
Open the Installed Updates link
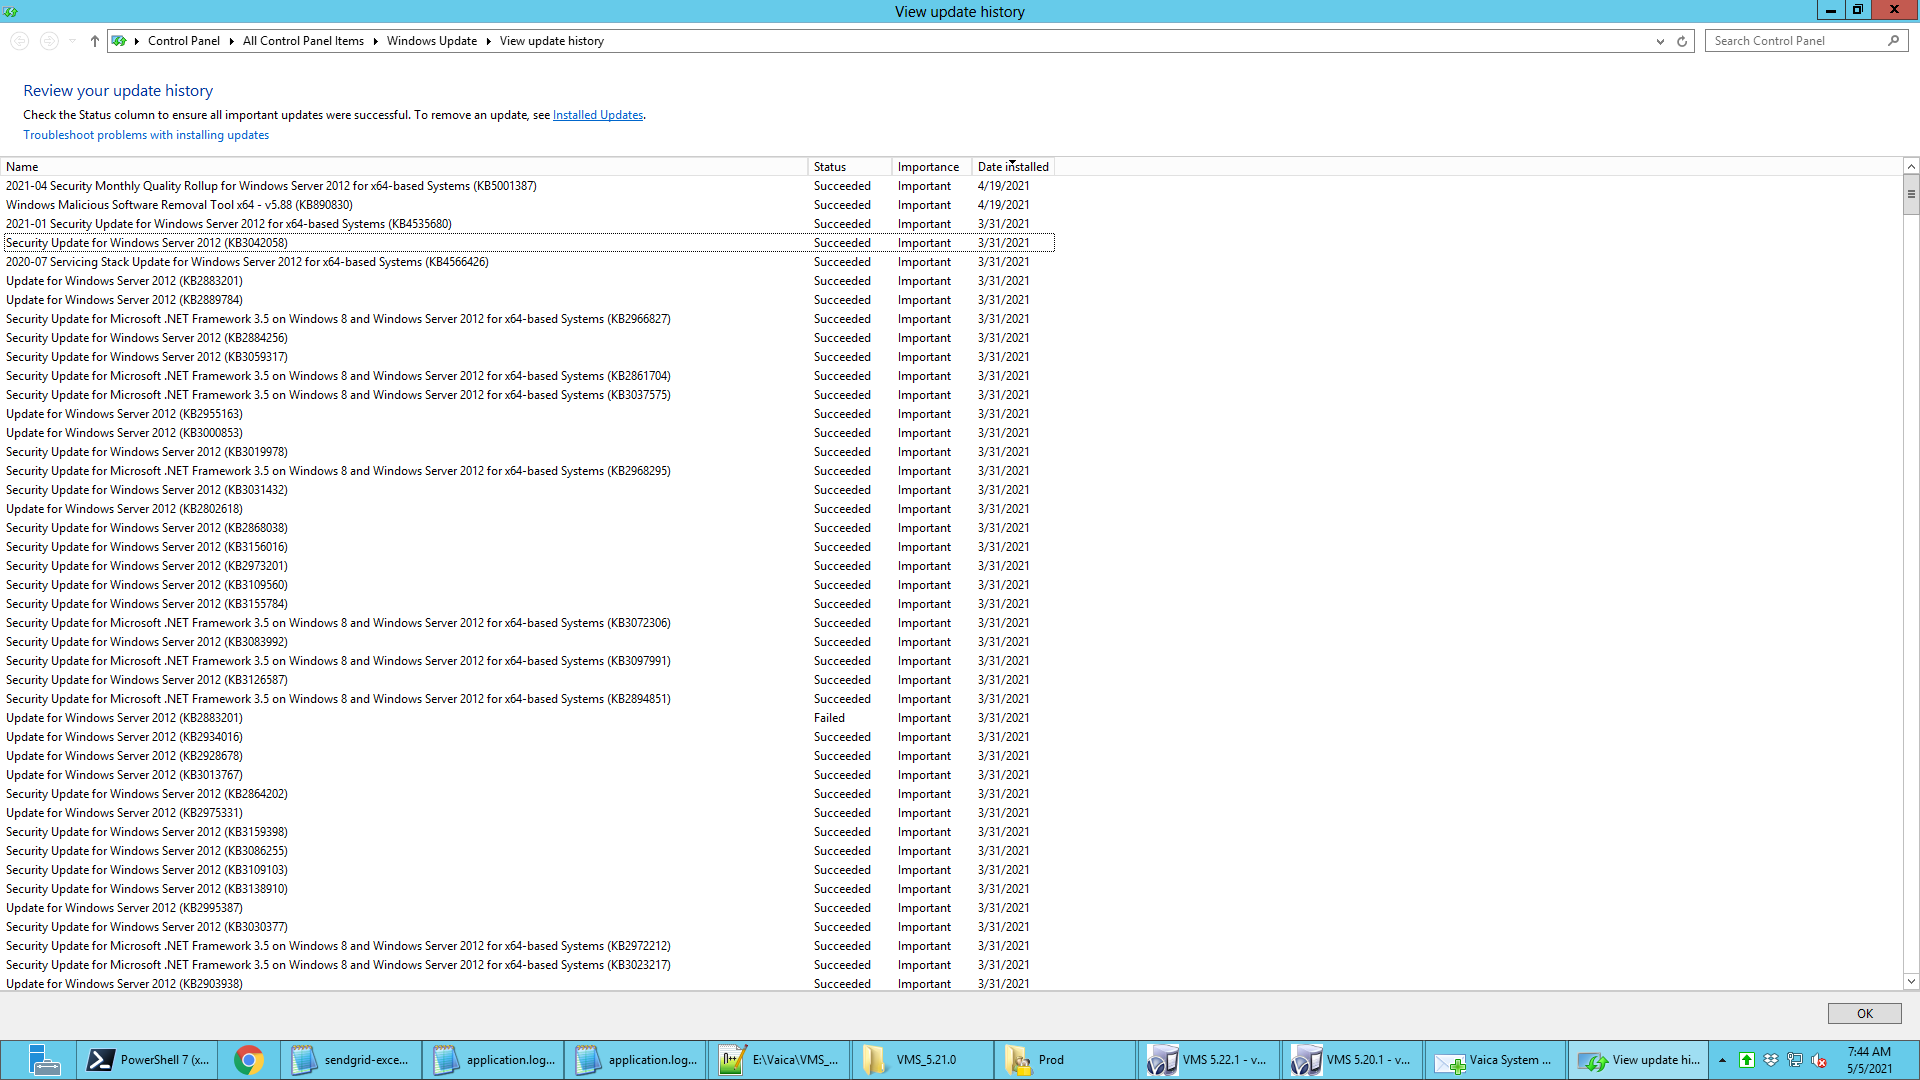tap(598, 114)
